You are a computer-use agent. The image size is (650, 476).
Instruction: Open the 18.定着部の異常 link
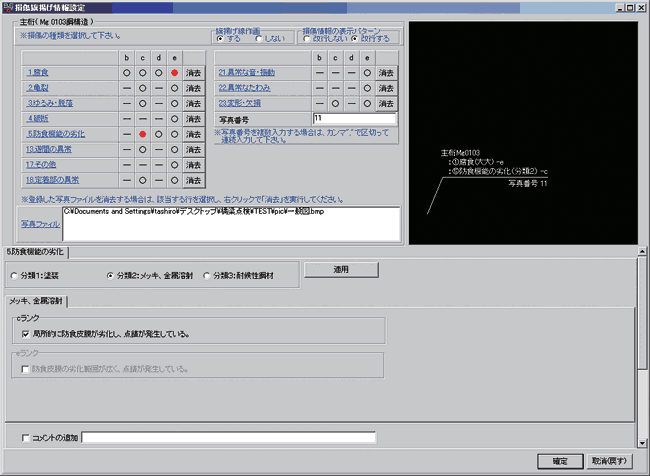(x=52, y=180)
